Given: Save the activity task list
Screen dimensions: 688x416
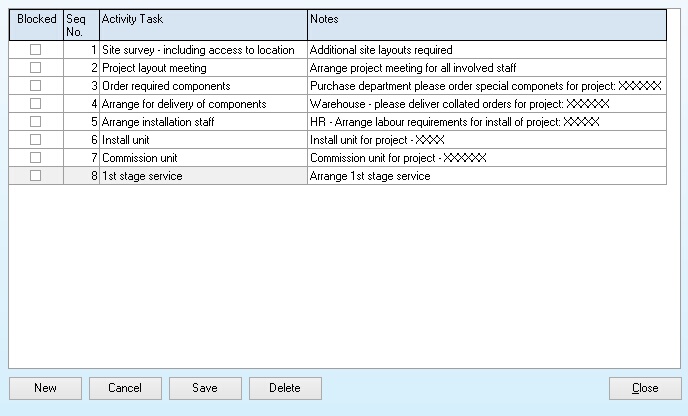Looking at the screenshot, I should (x=205, y=388).
